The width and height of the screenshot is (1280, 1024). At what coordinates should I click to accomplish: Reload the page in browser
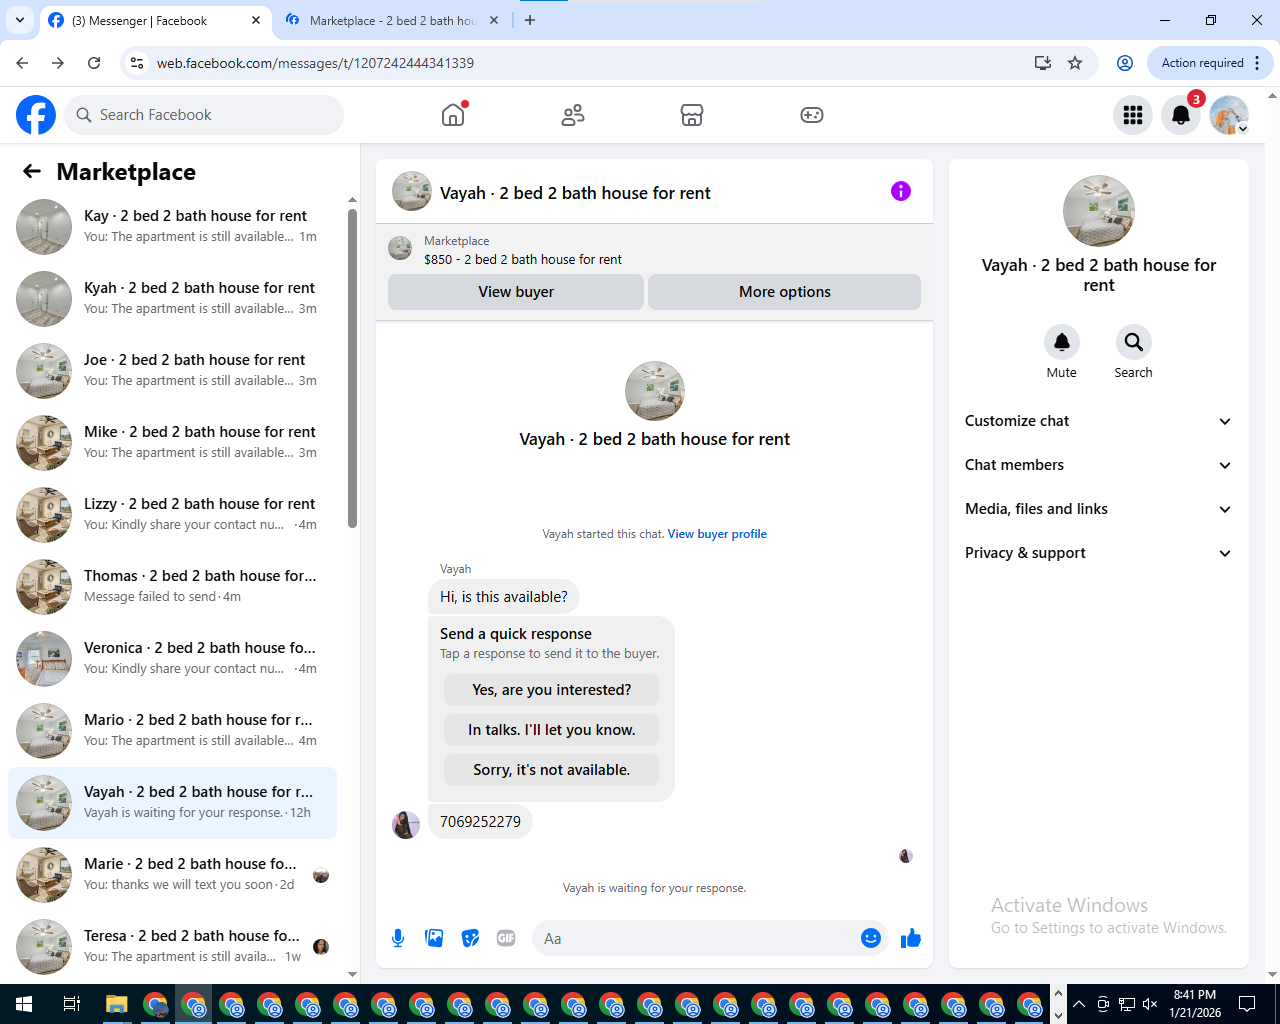[x=94, y=63]
